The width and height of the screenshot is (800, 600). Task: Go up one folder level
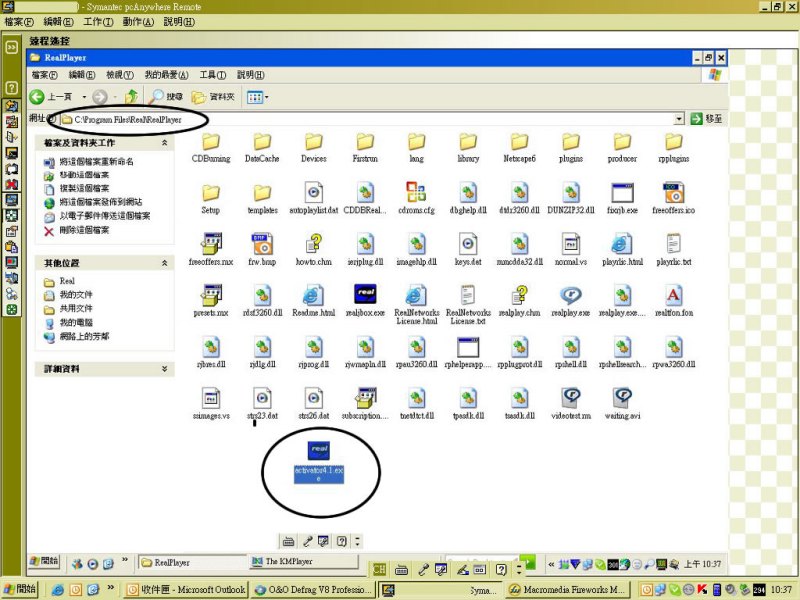pos(132,96)
